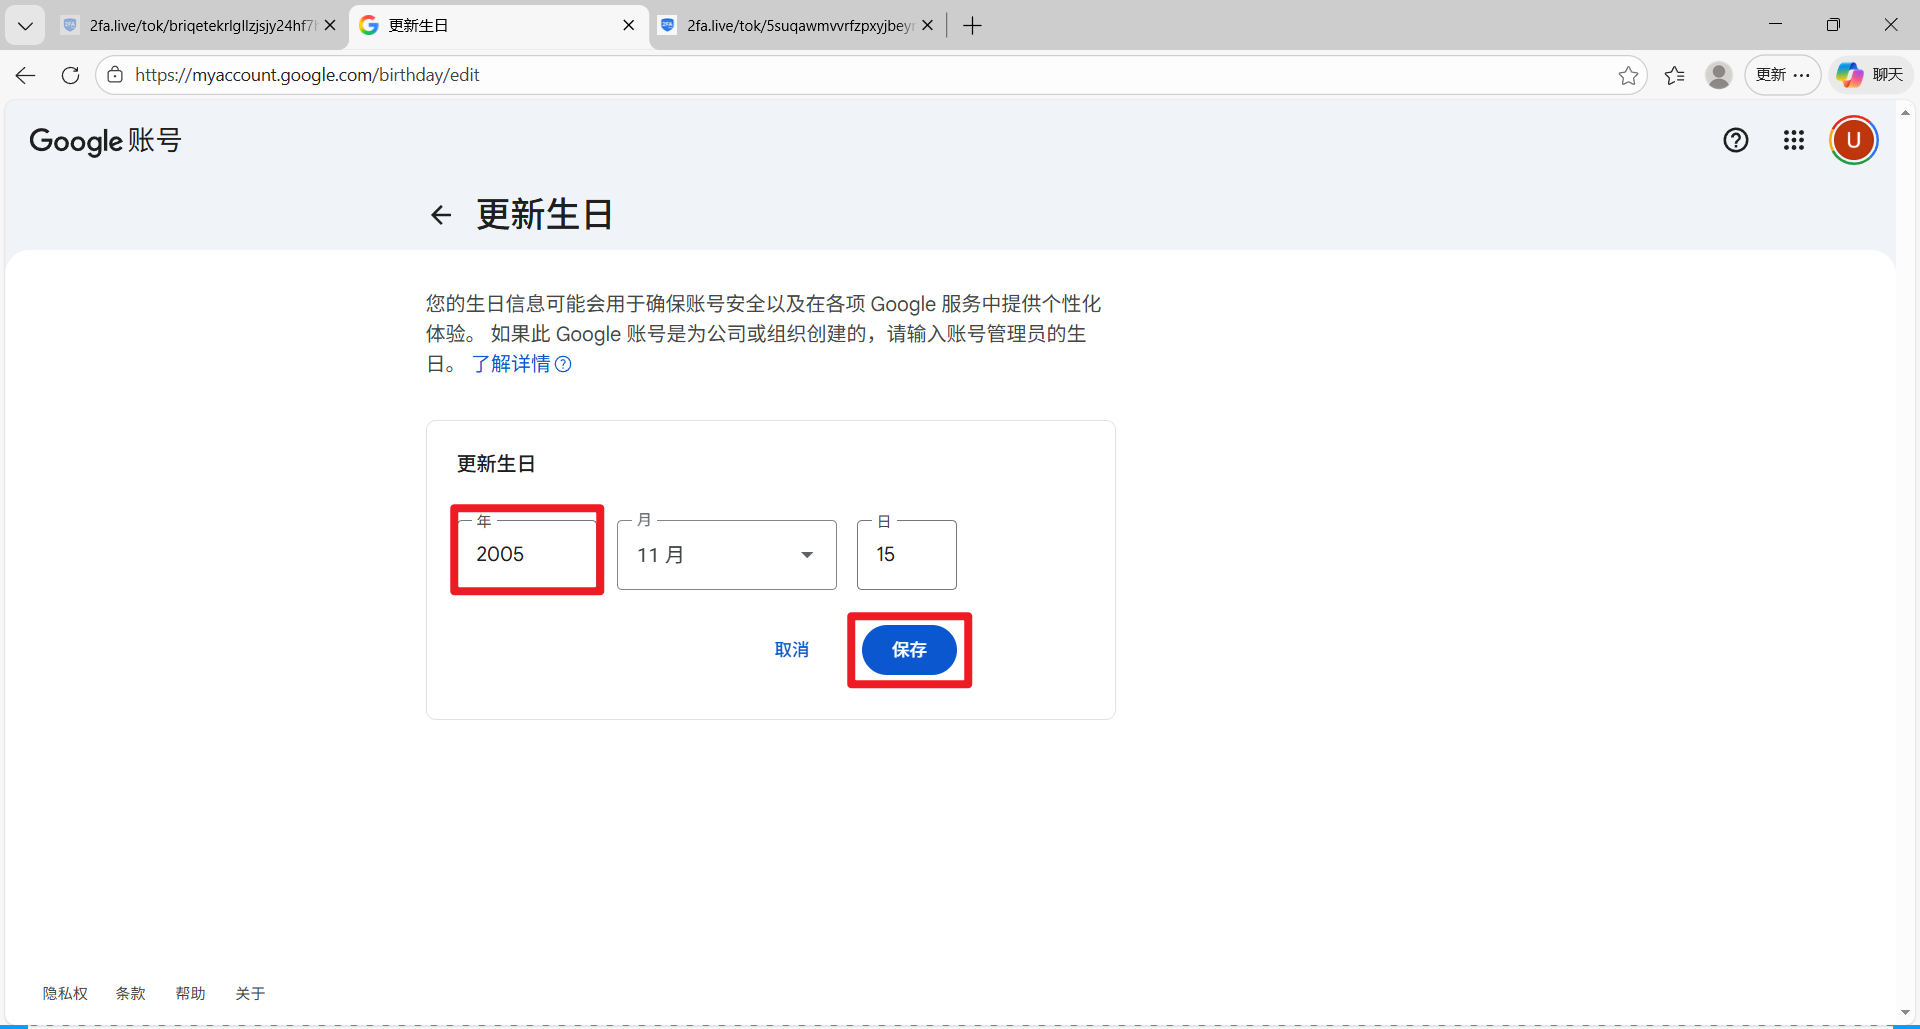This screenshot has width=1920, height=1029.
Task: Expand the month dropdown showing 11 月
Action: (x=726, y=555)
